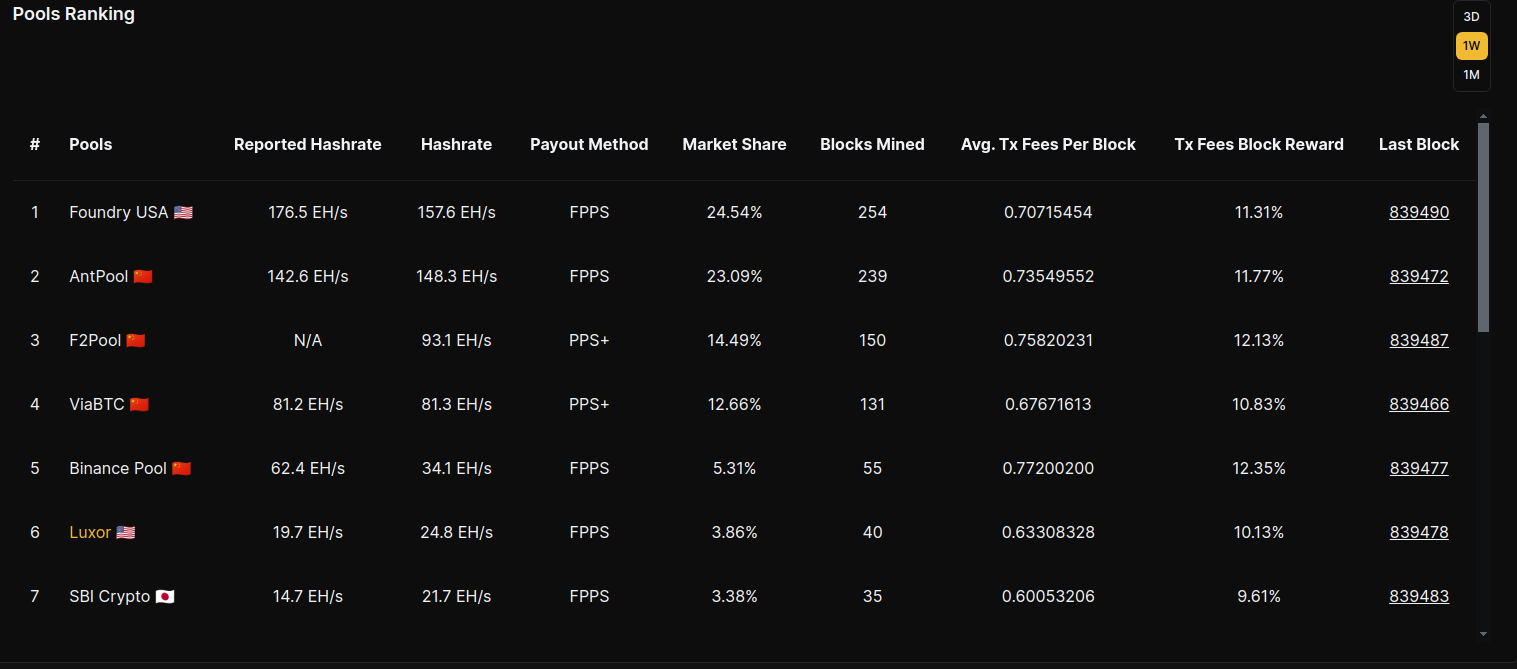Image resolution: width=1517 pixels, height=669 pixels.
Task: Click the Avg. Tx Fees Per Block header
Action: point(1048,144)
